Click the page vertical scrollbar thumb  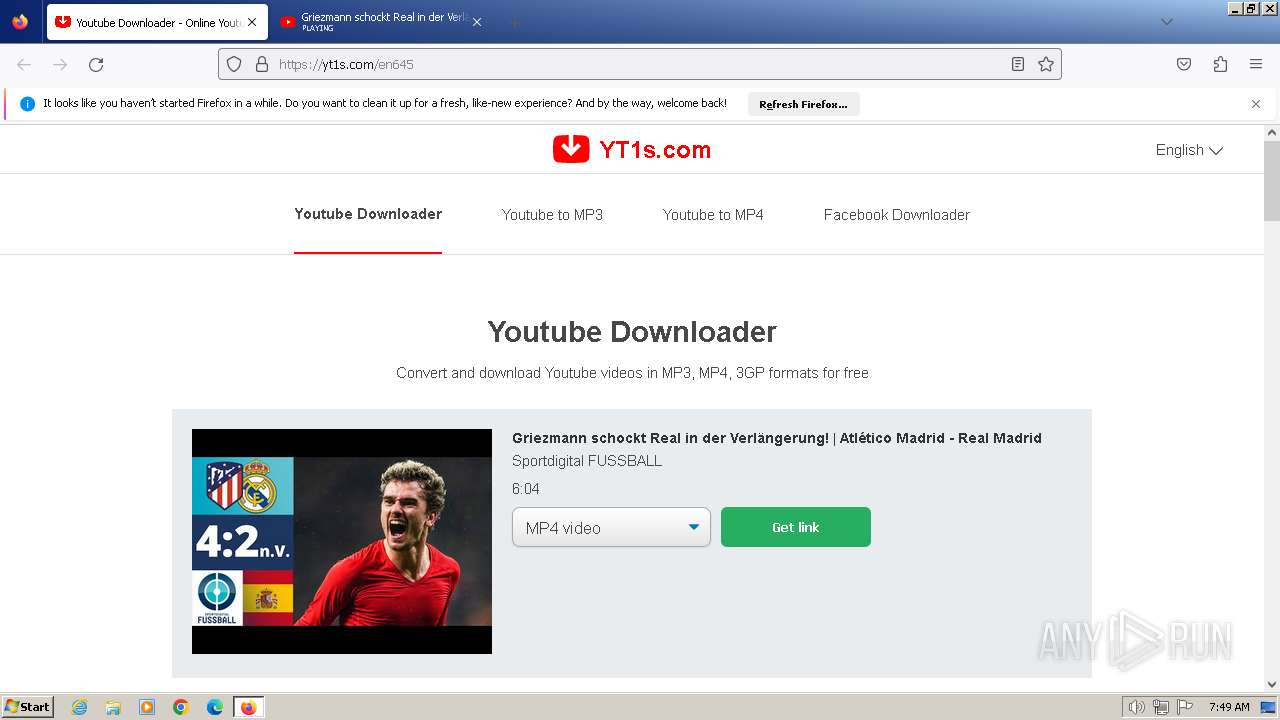pos(1272,180)
